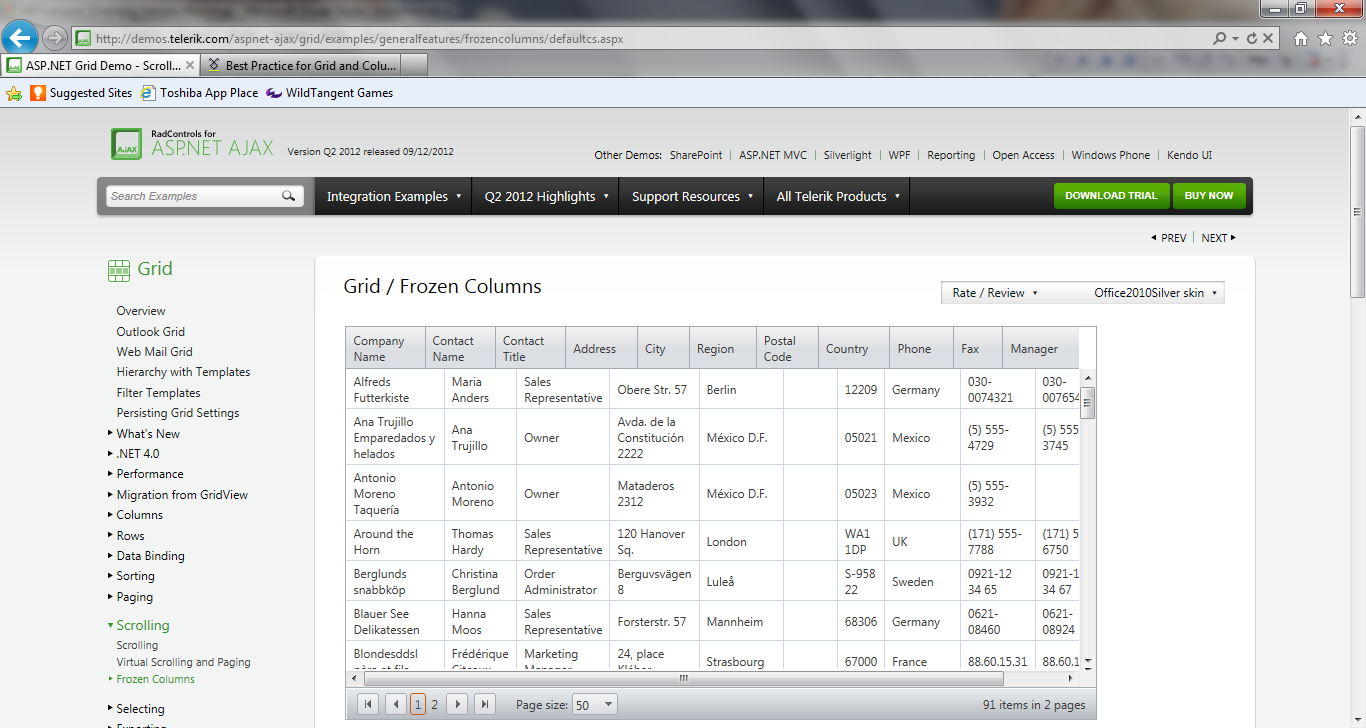Click the grid's vertical scrollbar thumb

click(x=1088, y=403)
